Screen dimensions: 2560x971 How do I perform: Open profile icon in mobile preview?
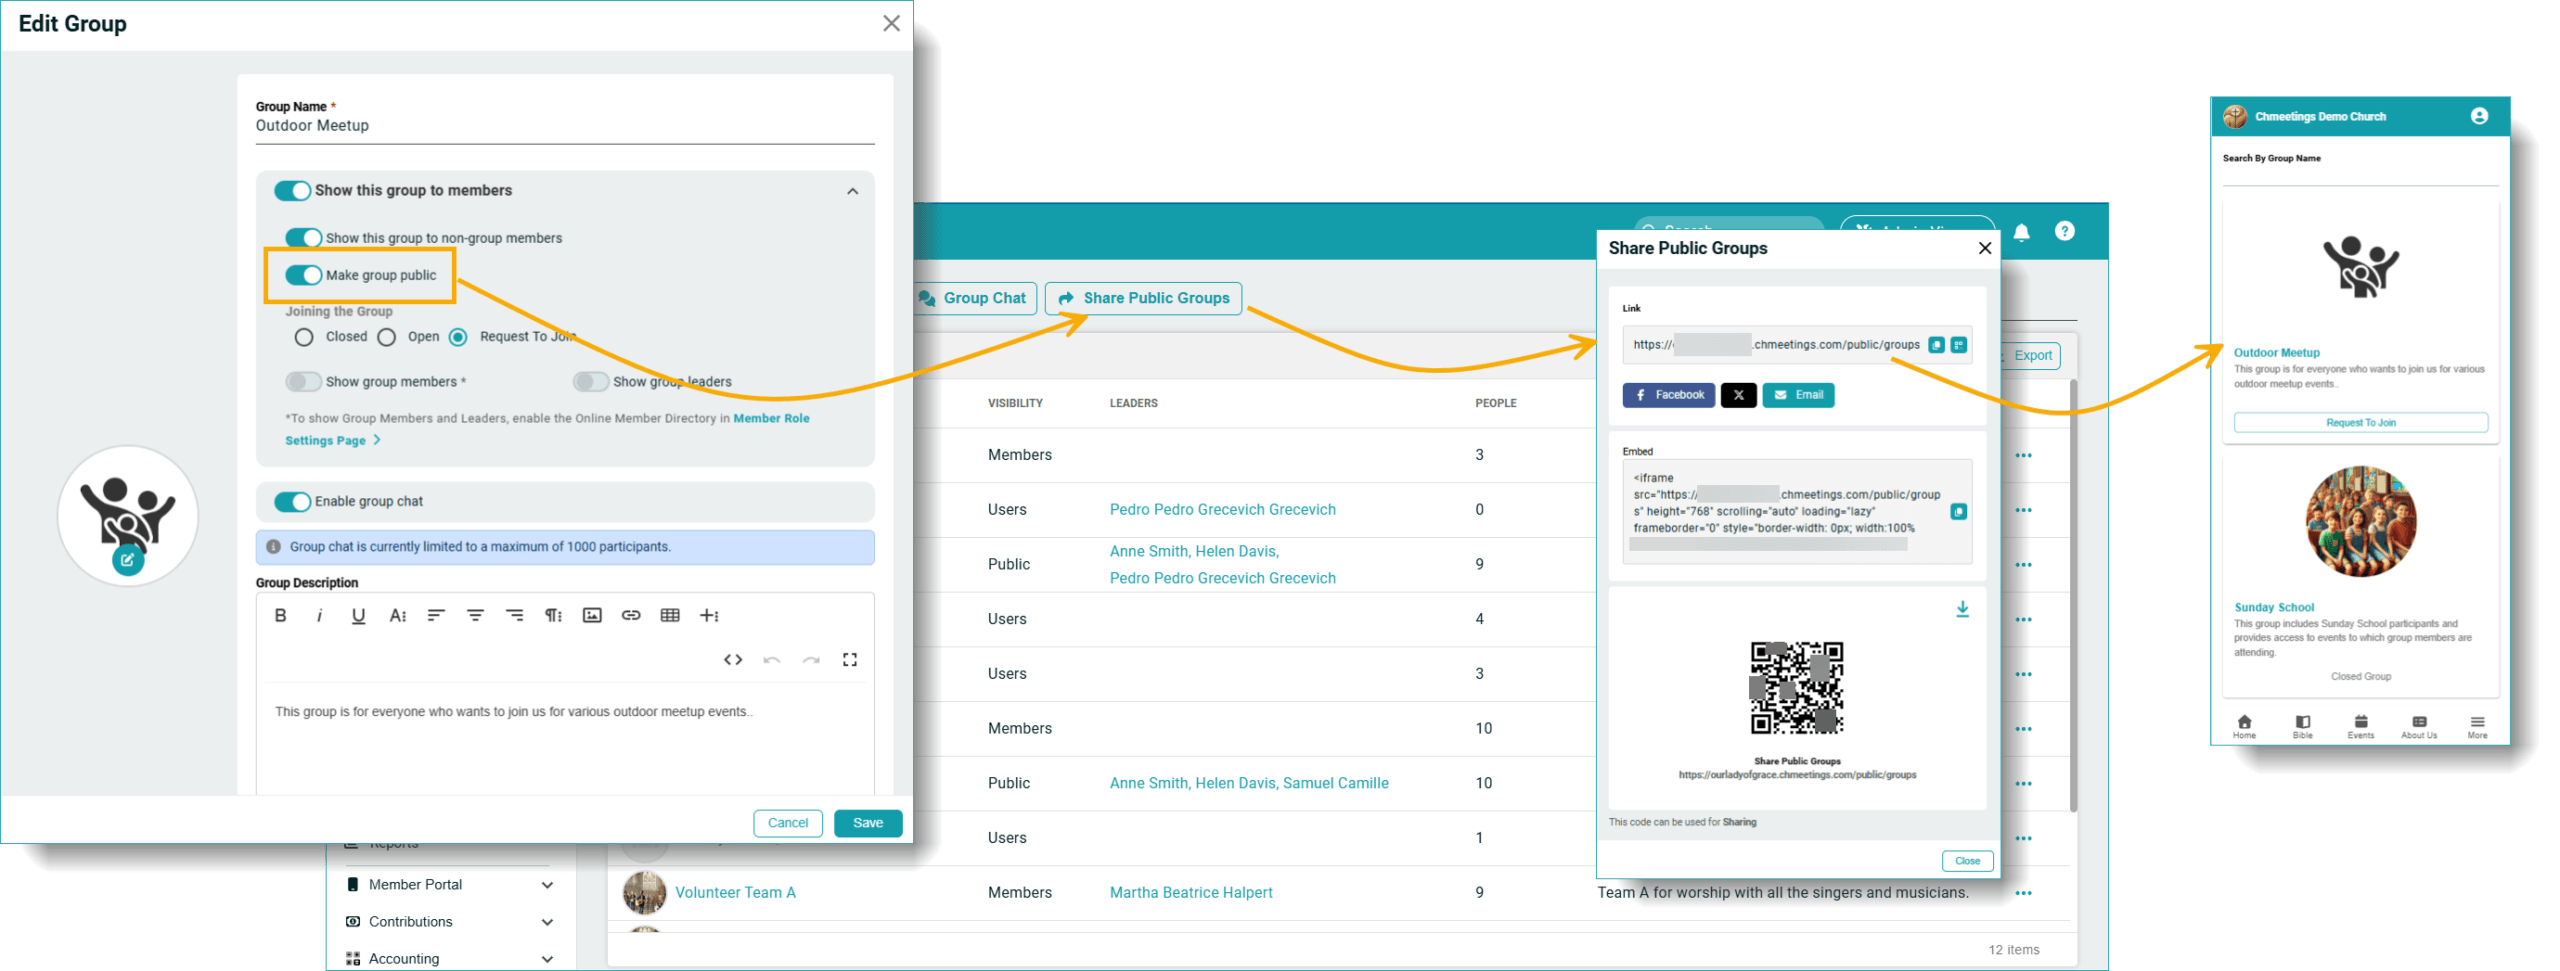pyautogui.click(x=2478, y=116)
